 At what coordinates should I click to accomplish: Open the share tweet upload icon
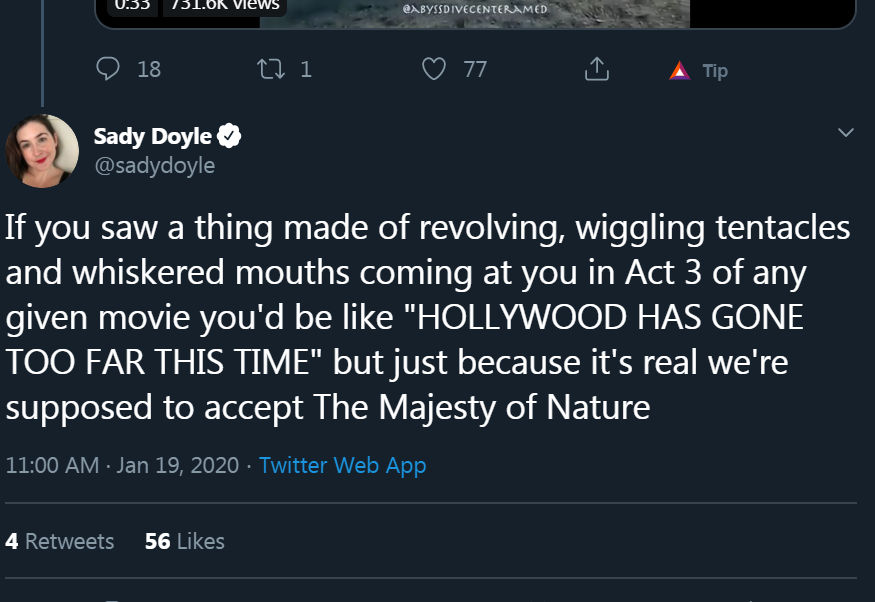coord(597,69)
